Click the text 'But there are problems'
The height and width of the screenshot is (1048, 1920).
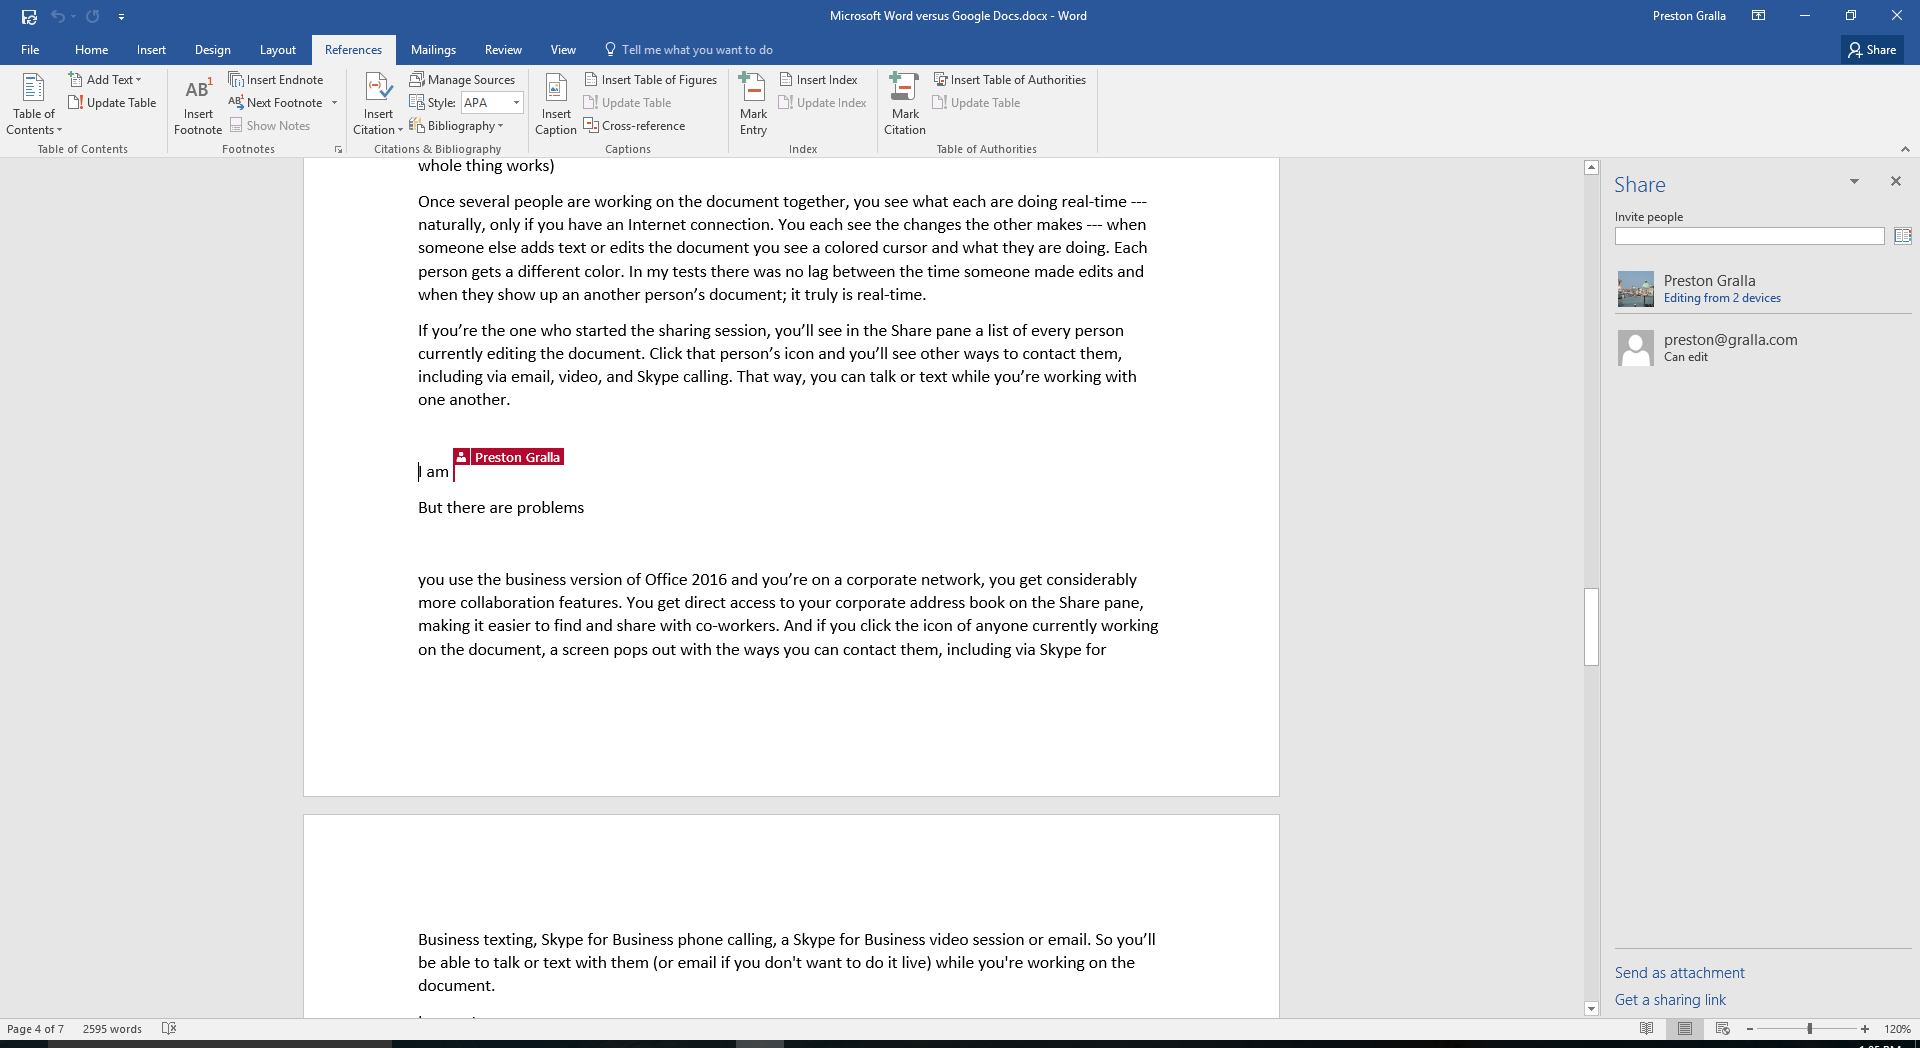[501, 507]
